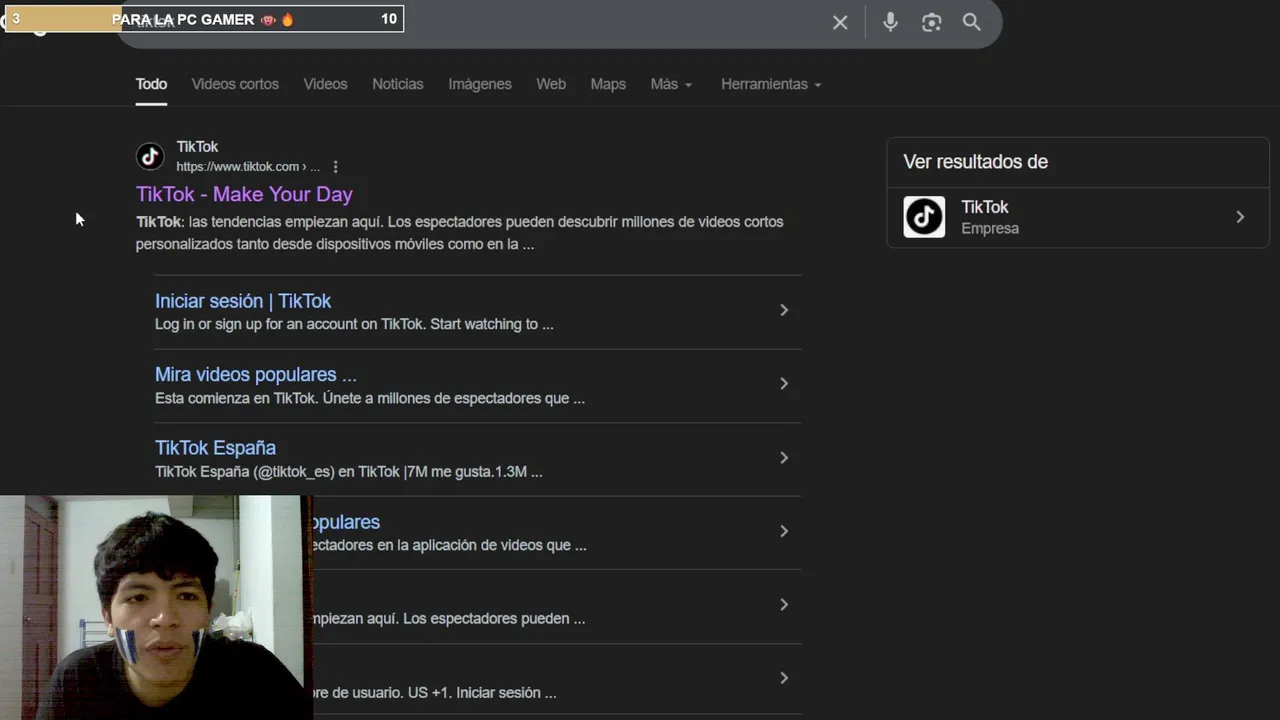
Task: Click the arrow on the 'US +1. Iniciar sesión' row
Action: tap(784, 678)
